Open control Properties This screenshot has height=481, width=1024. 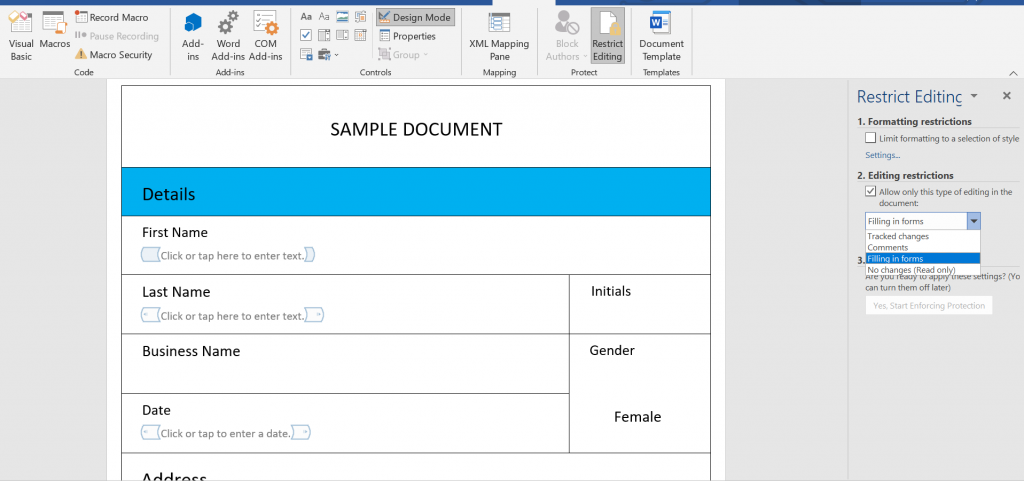click(x=407, y=36)
